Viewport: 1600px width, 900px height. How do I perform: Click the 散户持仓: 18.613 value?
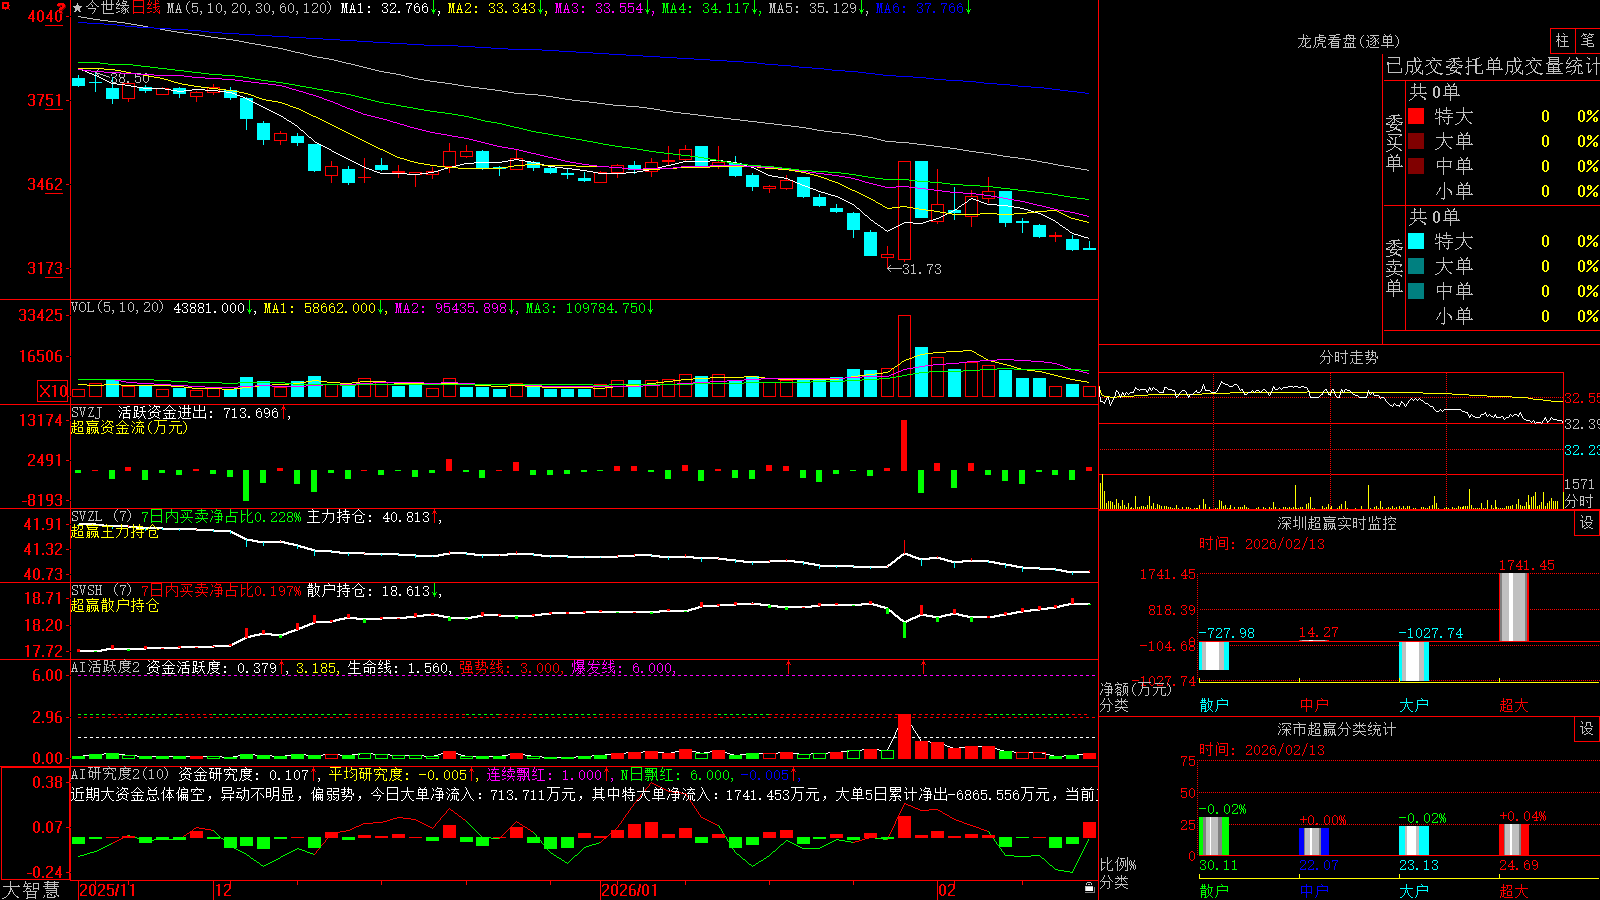point(374,591)
